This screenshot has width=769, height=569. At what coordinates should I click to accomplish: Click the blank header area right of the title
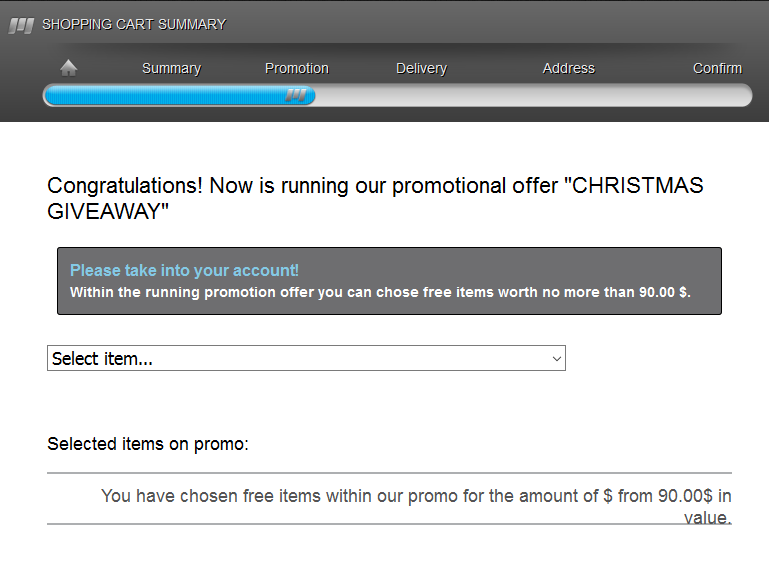[x=500, y=24]
